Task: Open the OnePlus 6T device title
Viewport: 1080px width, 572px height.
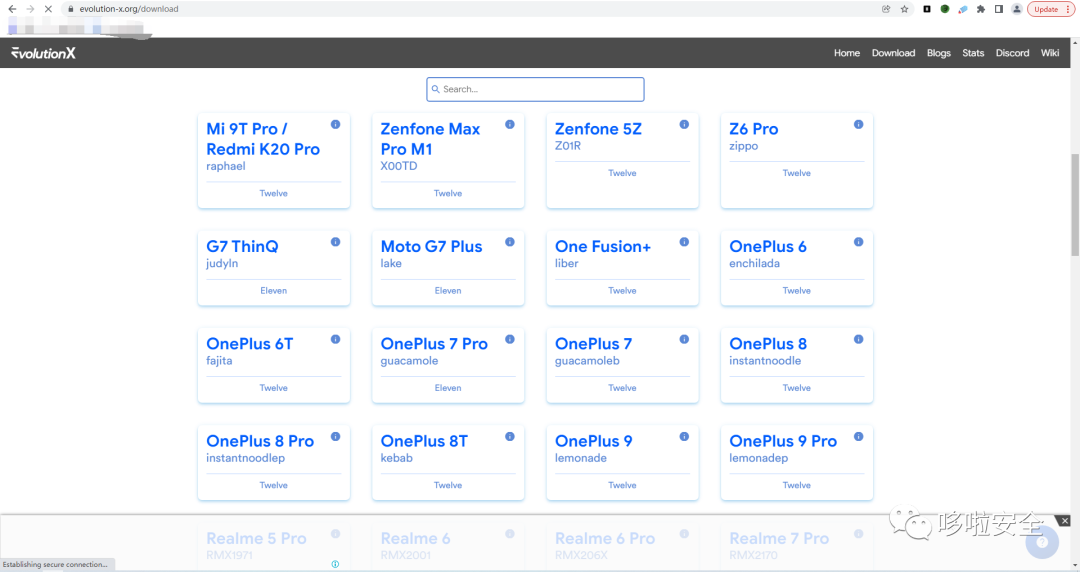Action: pos(249,344)
